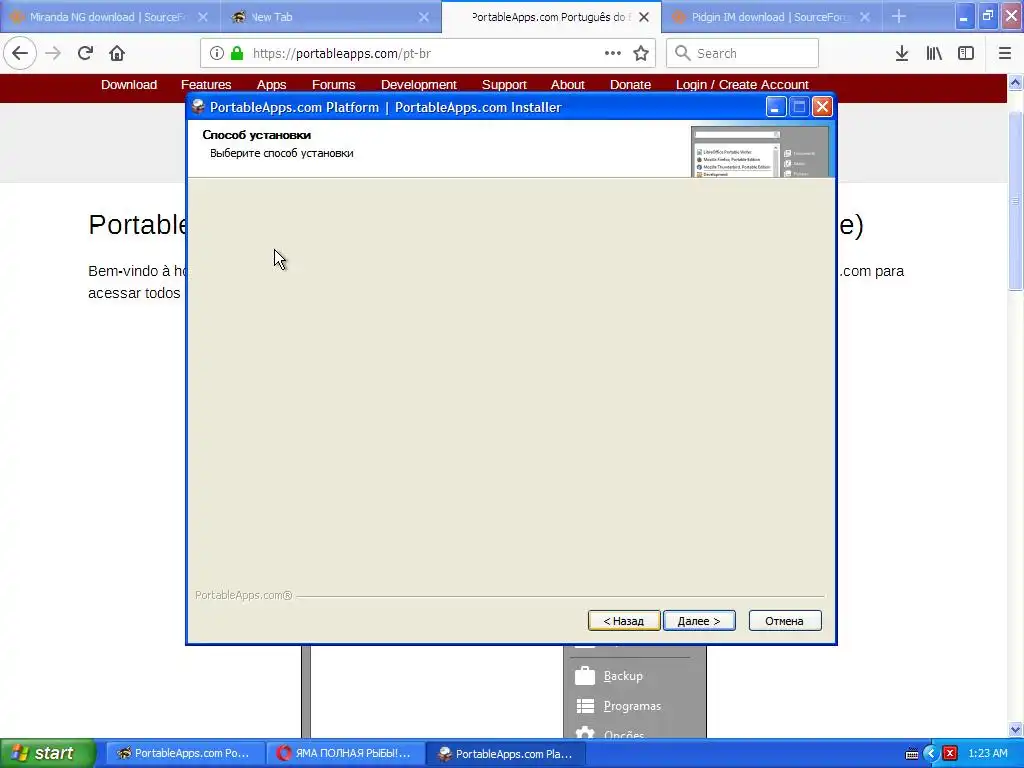The width and height of the screenshot is (1024, 768).
Task: Close the PortableApps installer window
Action: tap(822, 106)
